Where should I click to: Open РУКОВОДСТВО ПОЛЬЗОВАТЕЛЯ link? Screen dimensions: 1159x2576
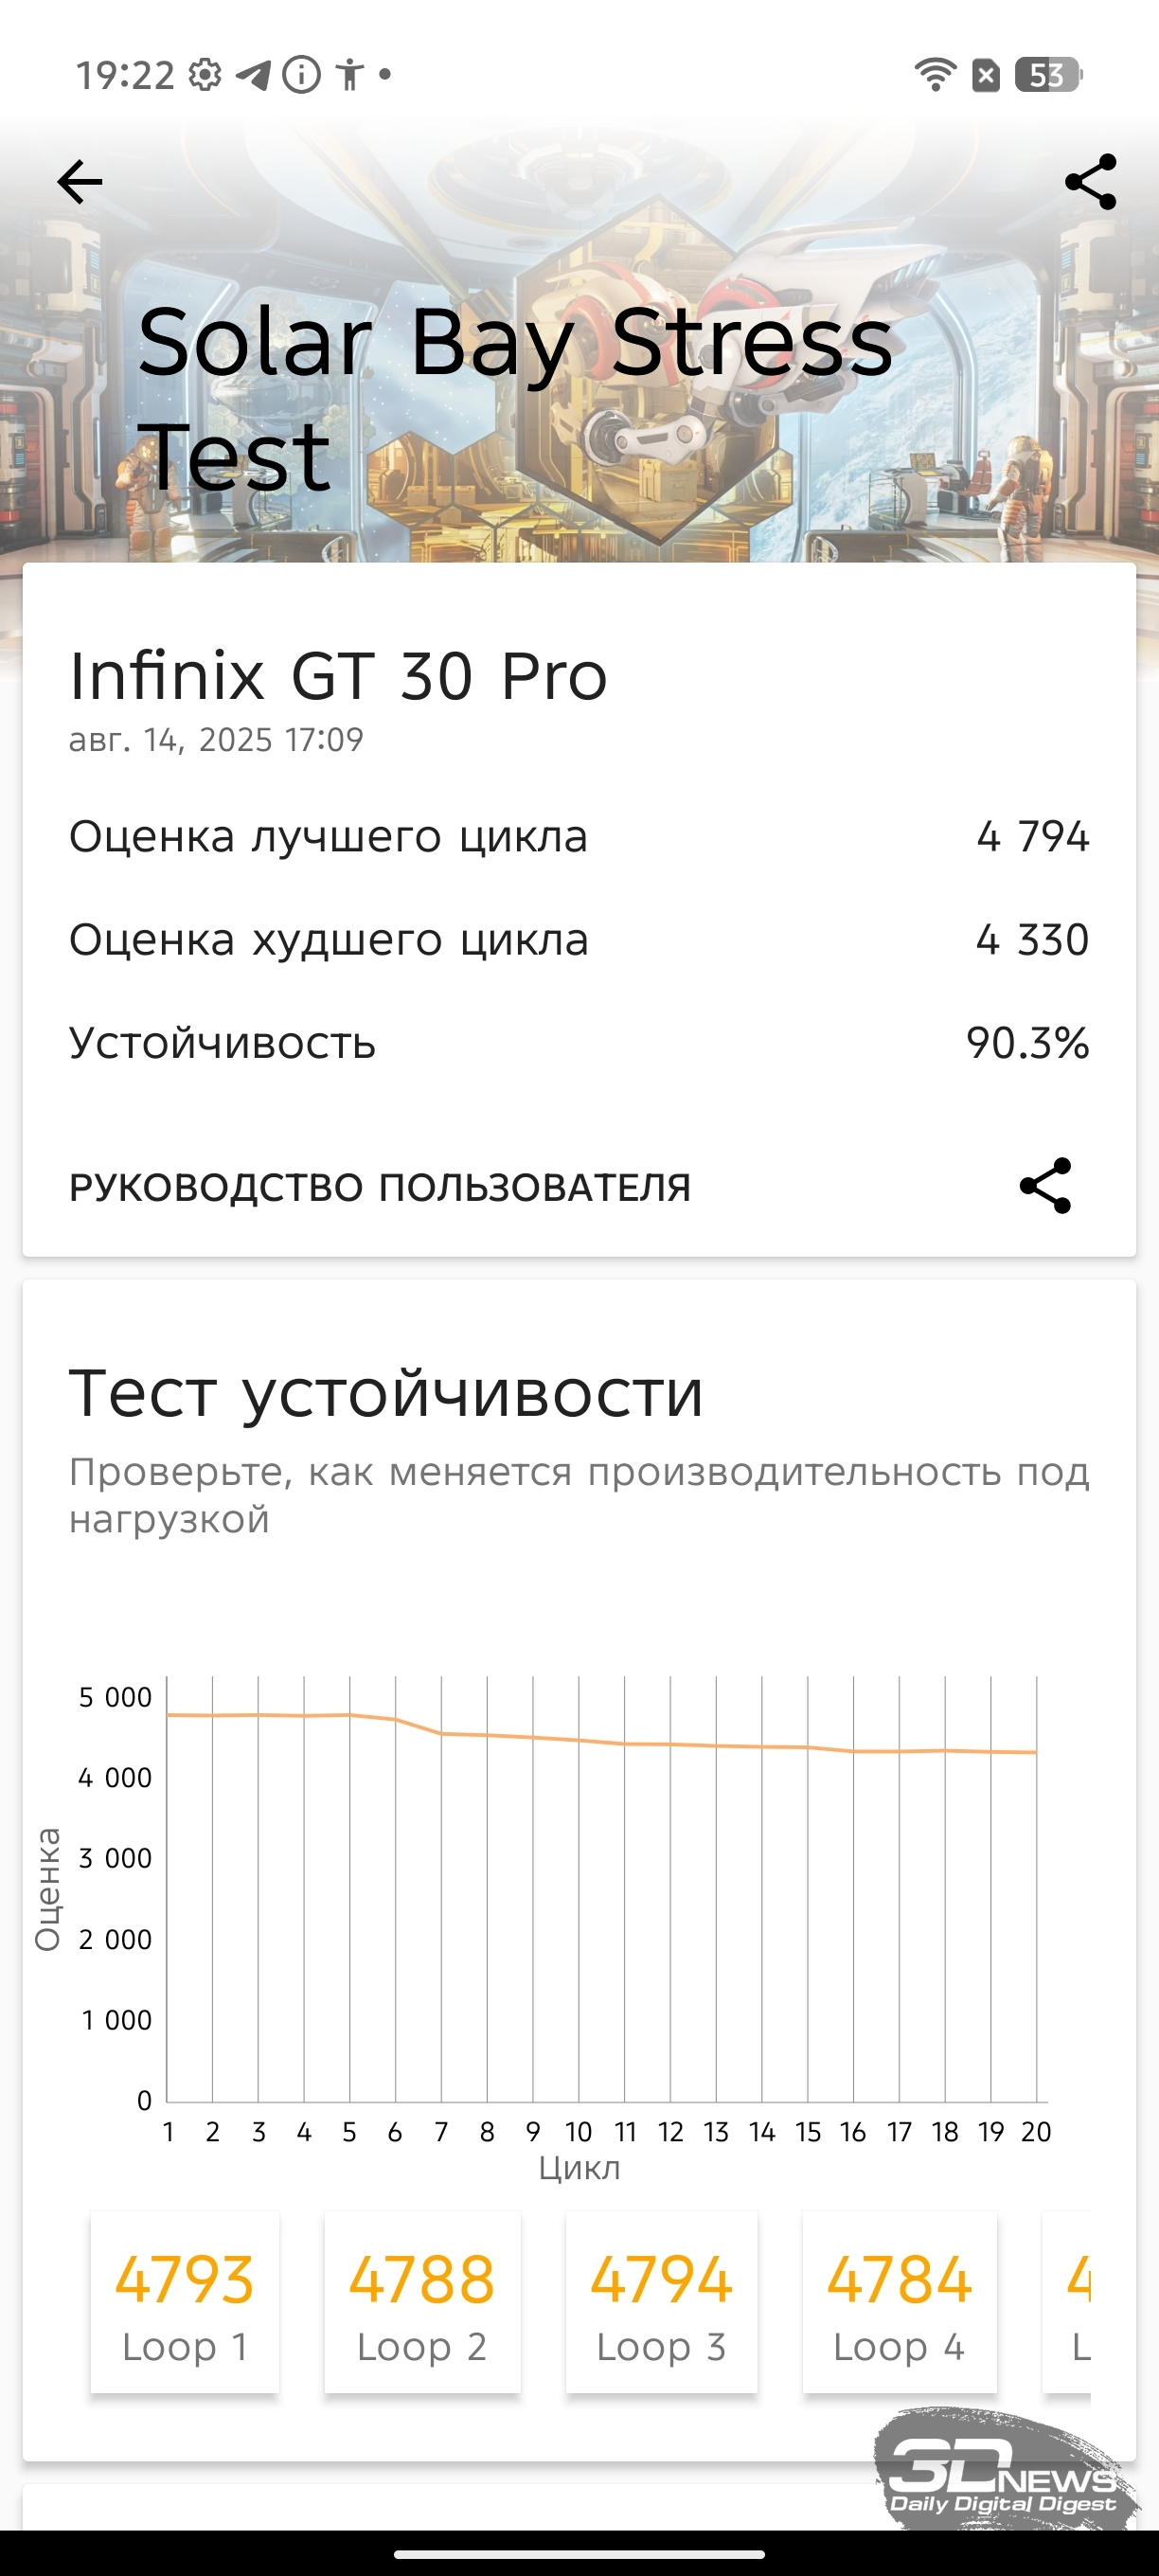[x=380, y=1188]
